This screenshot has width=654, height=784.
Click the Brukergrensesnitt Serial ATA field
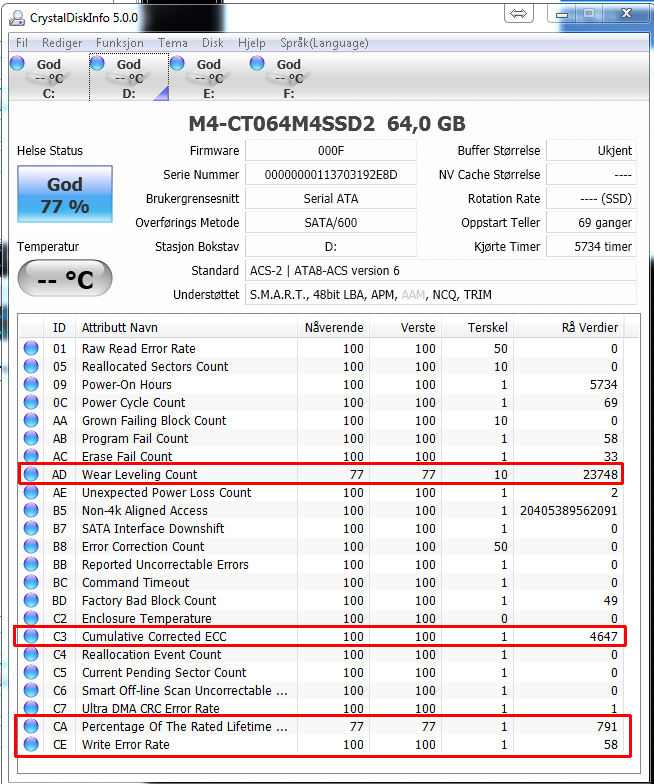point(330,198)
